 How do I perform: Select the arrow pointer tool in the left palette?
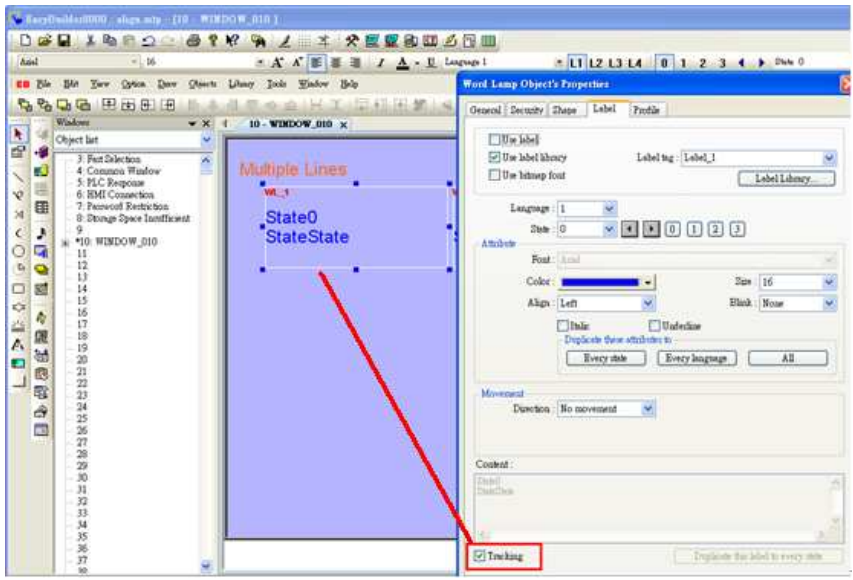click(x=18, y=134)
